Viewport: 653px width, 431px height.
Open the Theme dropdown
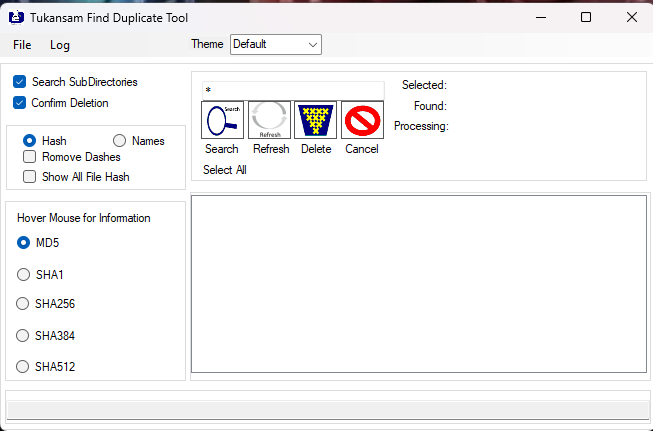coord(276,44)
